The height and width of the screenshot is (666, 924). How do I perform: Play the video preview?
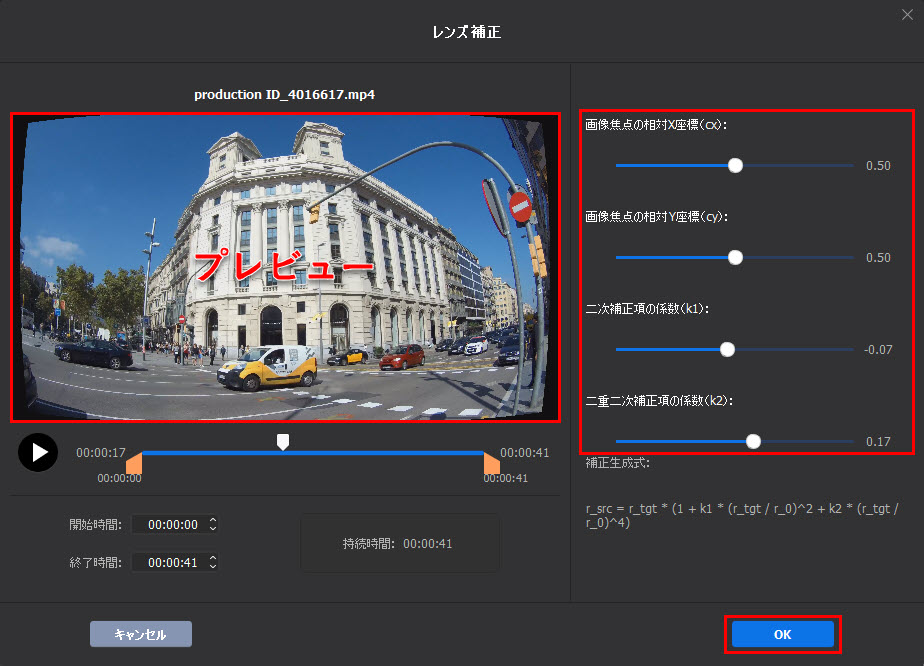pos(38,453)
